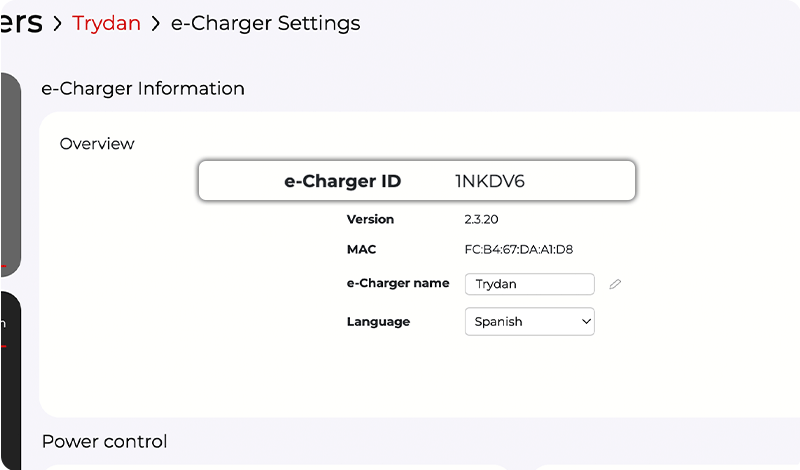This screenshot has width=800, height=470.
Task: Click the Power control section heading
Action: pos(105,442)
